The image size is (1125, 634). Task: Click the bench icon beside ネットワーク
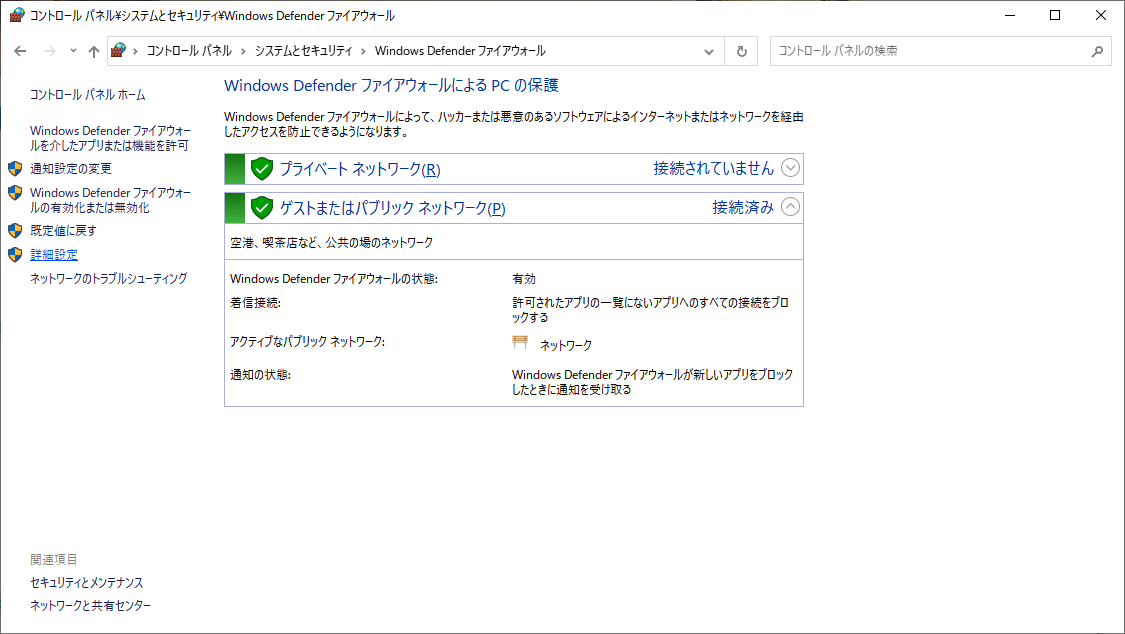[x=520, y=341]
